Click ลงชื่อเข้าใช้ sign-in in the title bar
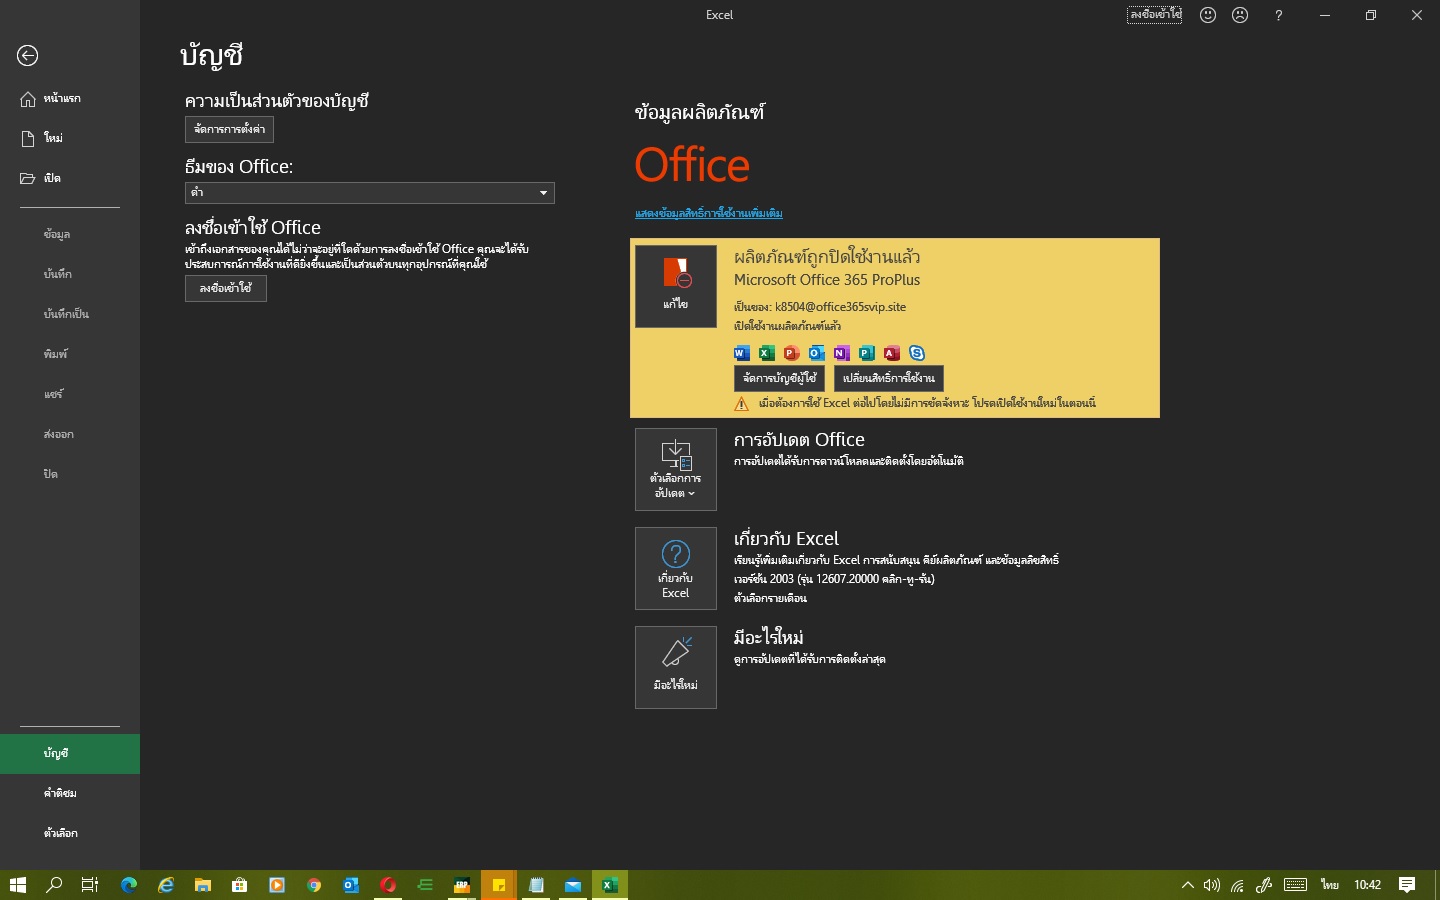Viewport: 1440px width, 900px height. pos(1155,15)
